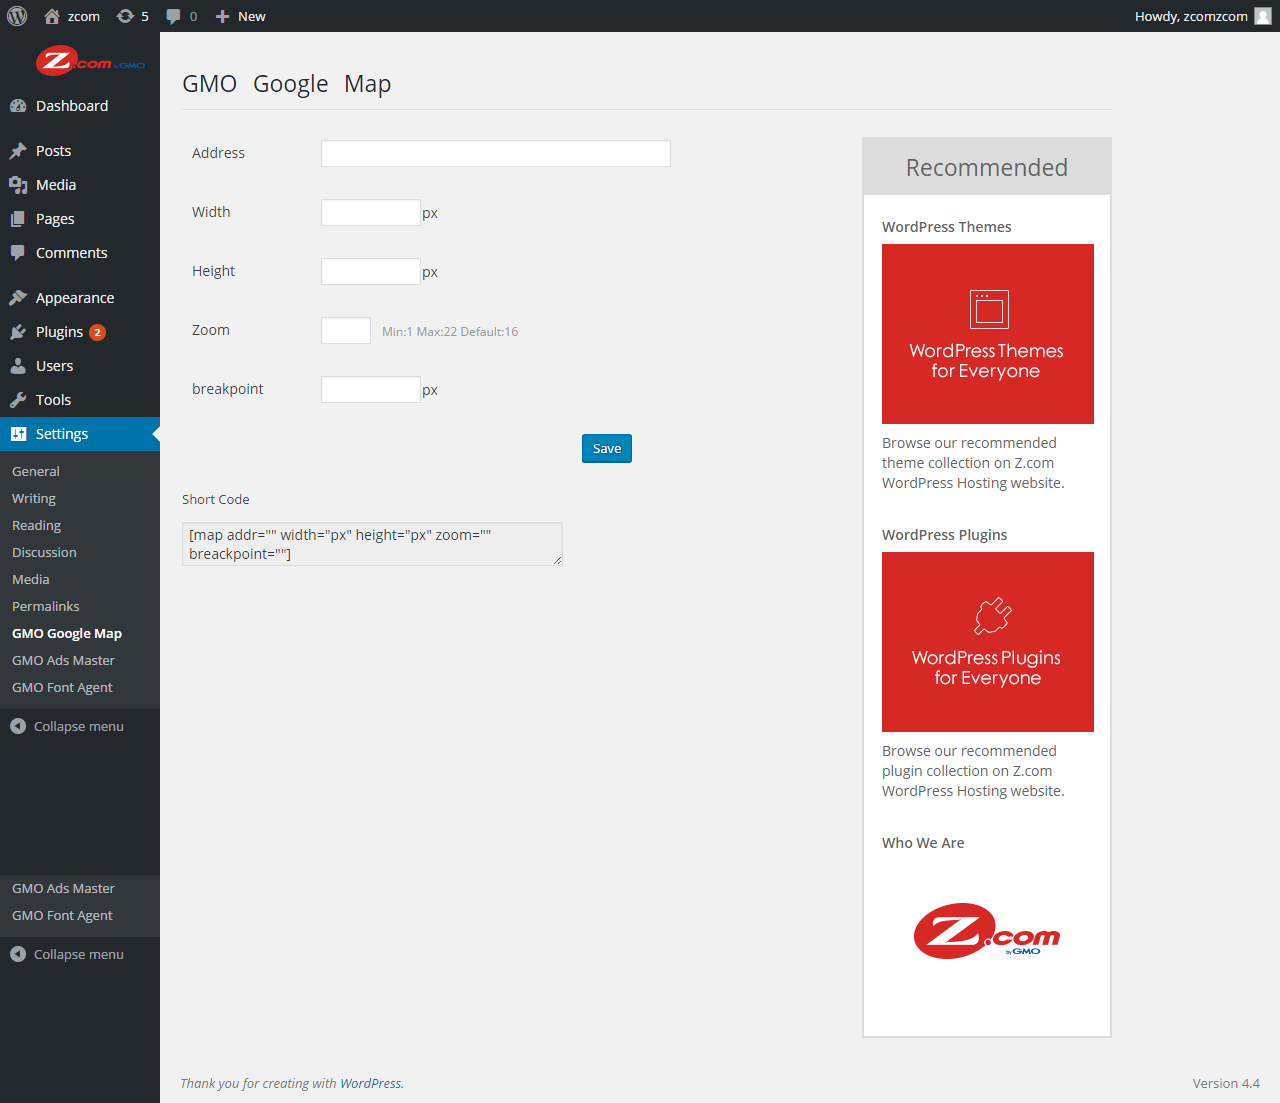Open the WordPress Plugins for Everyone banner
1280x1103 pixels.
tap(988, 642)
